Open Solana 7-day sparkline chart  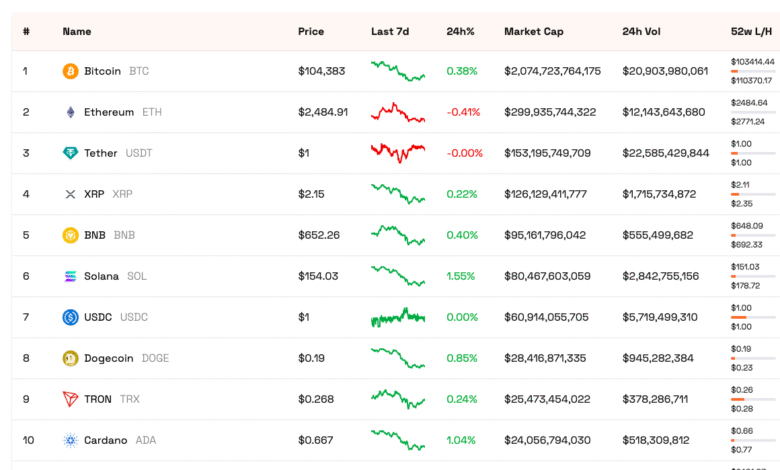click(398, 276)
